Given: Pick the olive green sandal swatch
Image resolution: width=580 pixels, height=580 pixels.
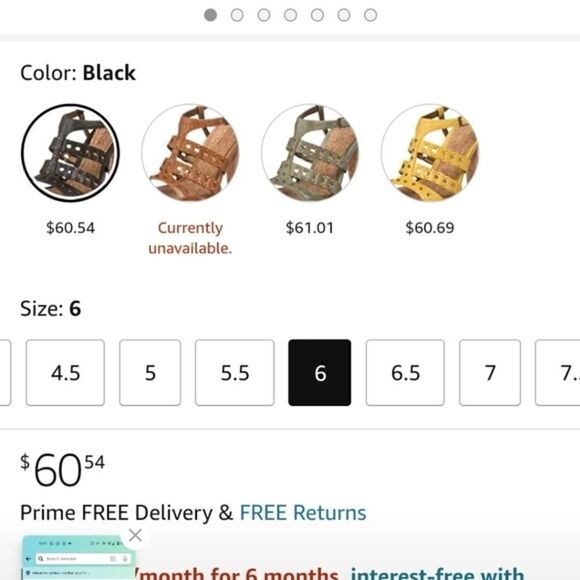Looking at the screenshot, I should (310, 153).
